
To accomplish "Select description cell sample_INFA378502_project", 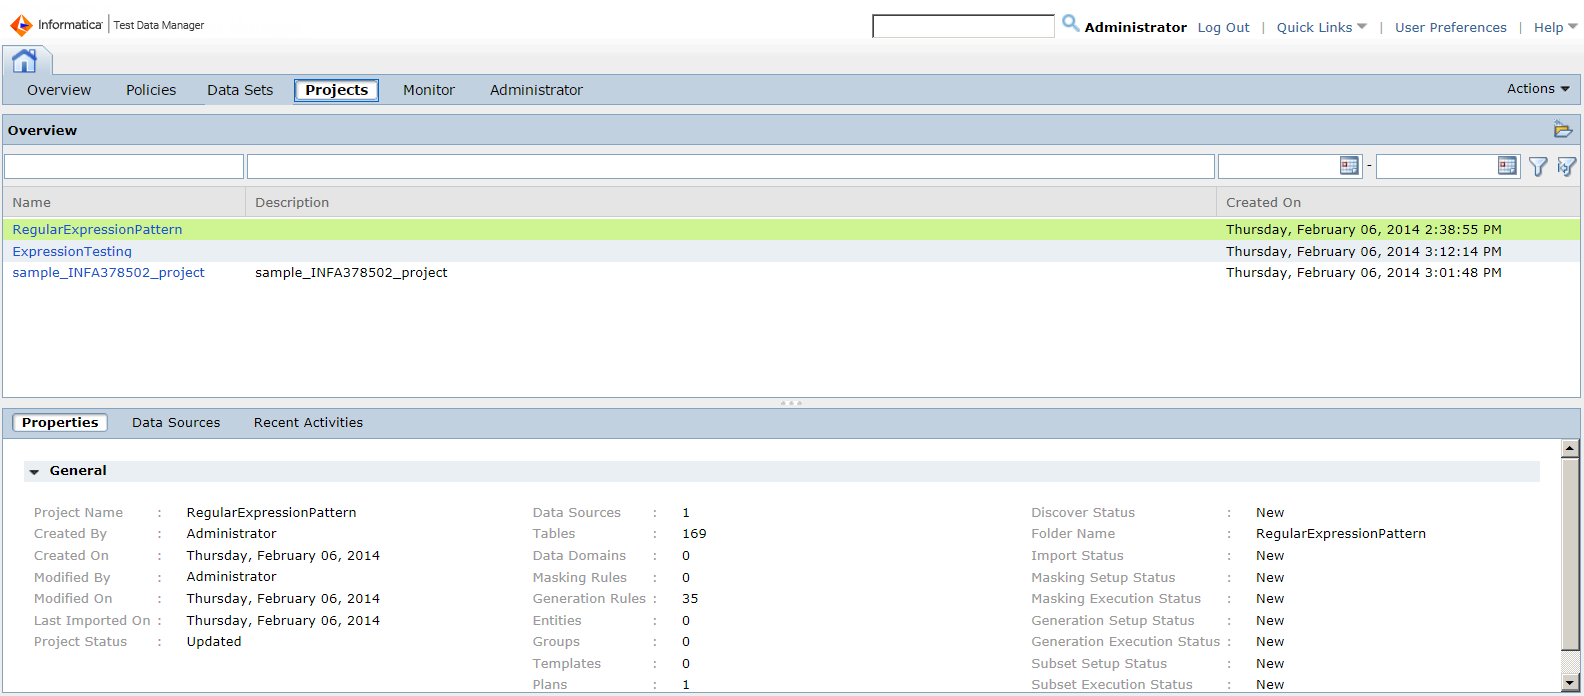I will pyautogui.click(x=351, y=273).
